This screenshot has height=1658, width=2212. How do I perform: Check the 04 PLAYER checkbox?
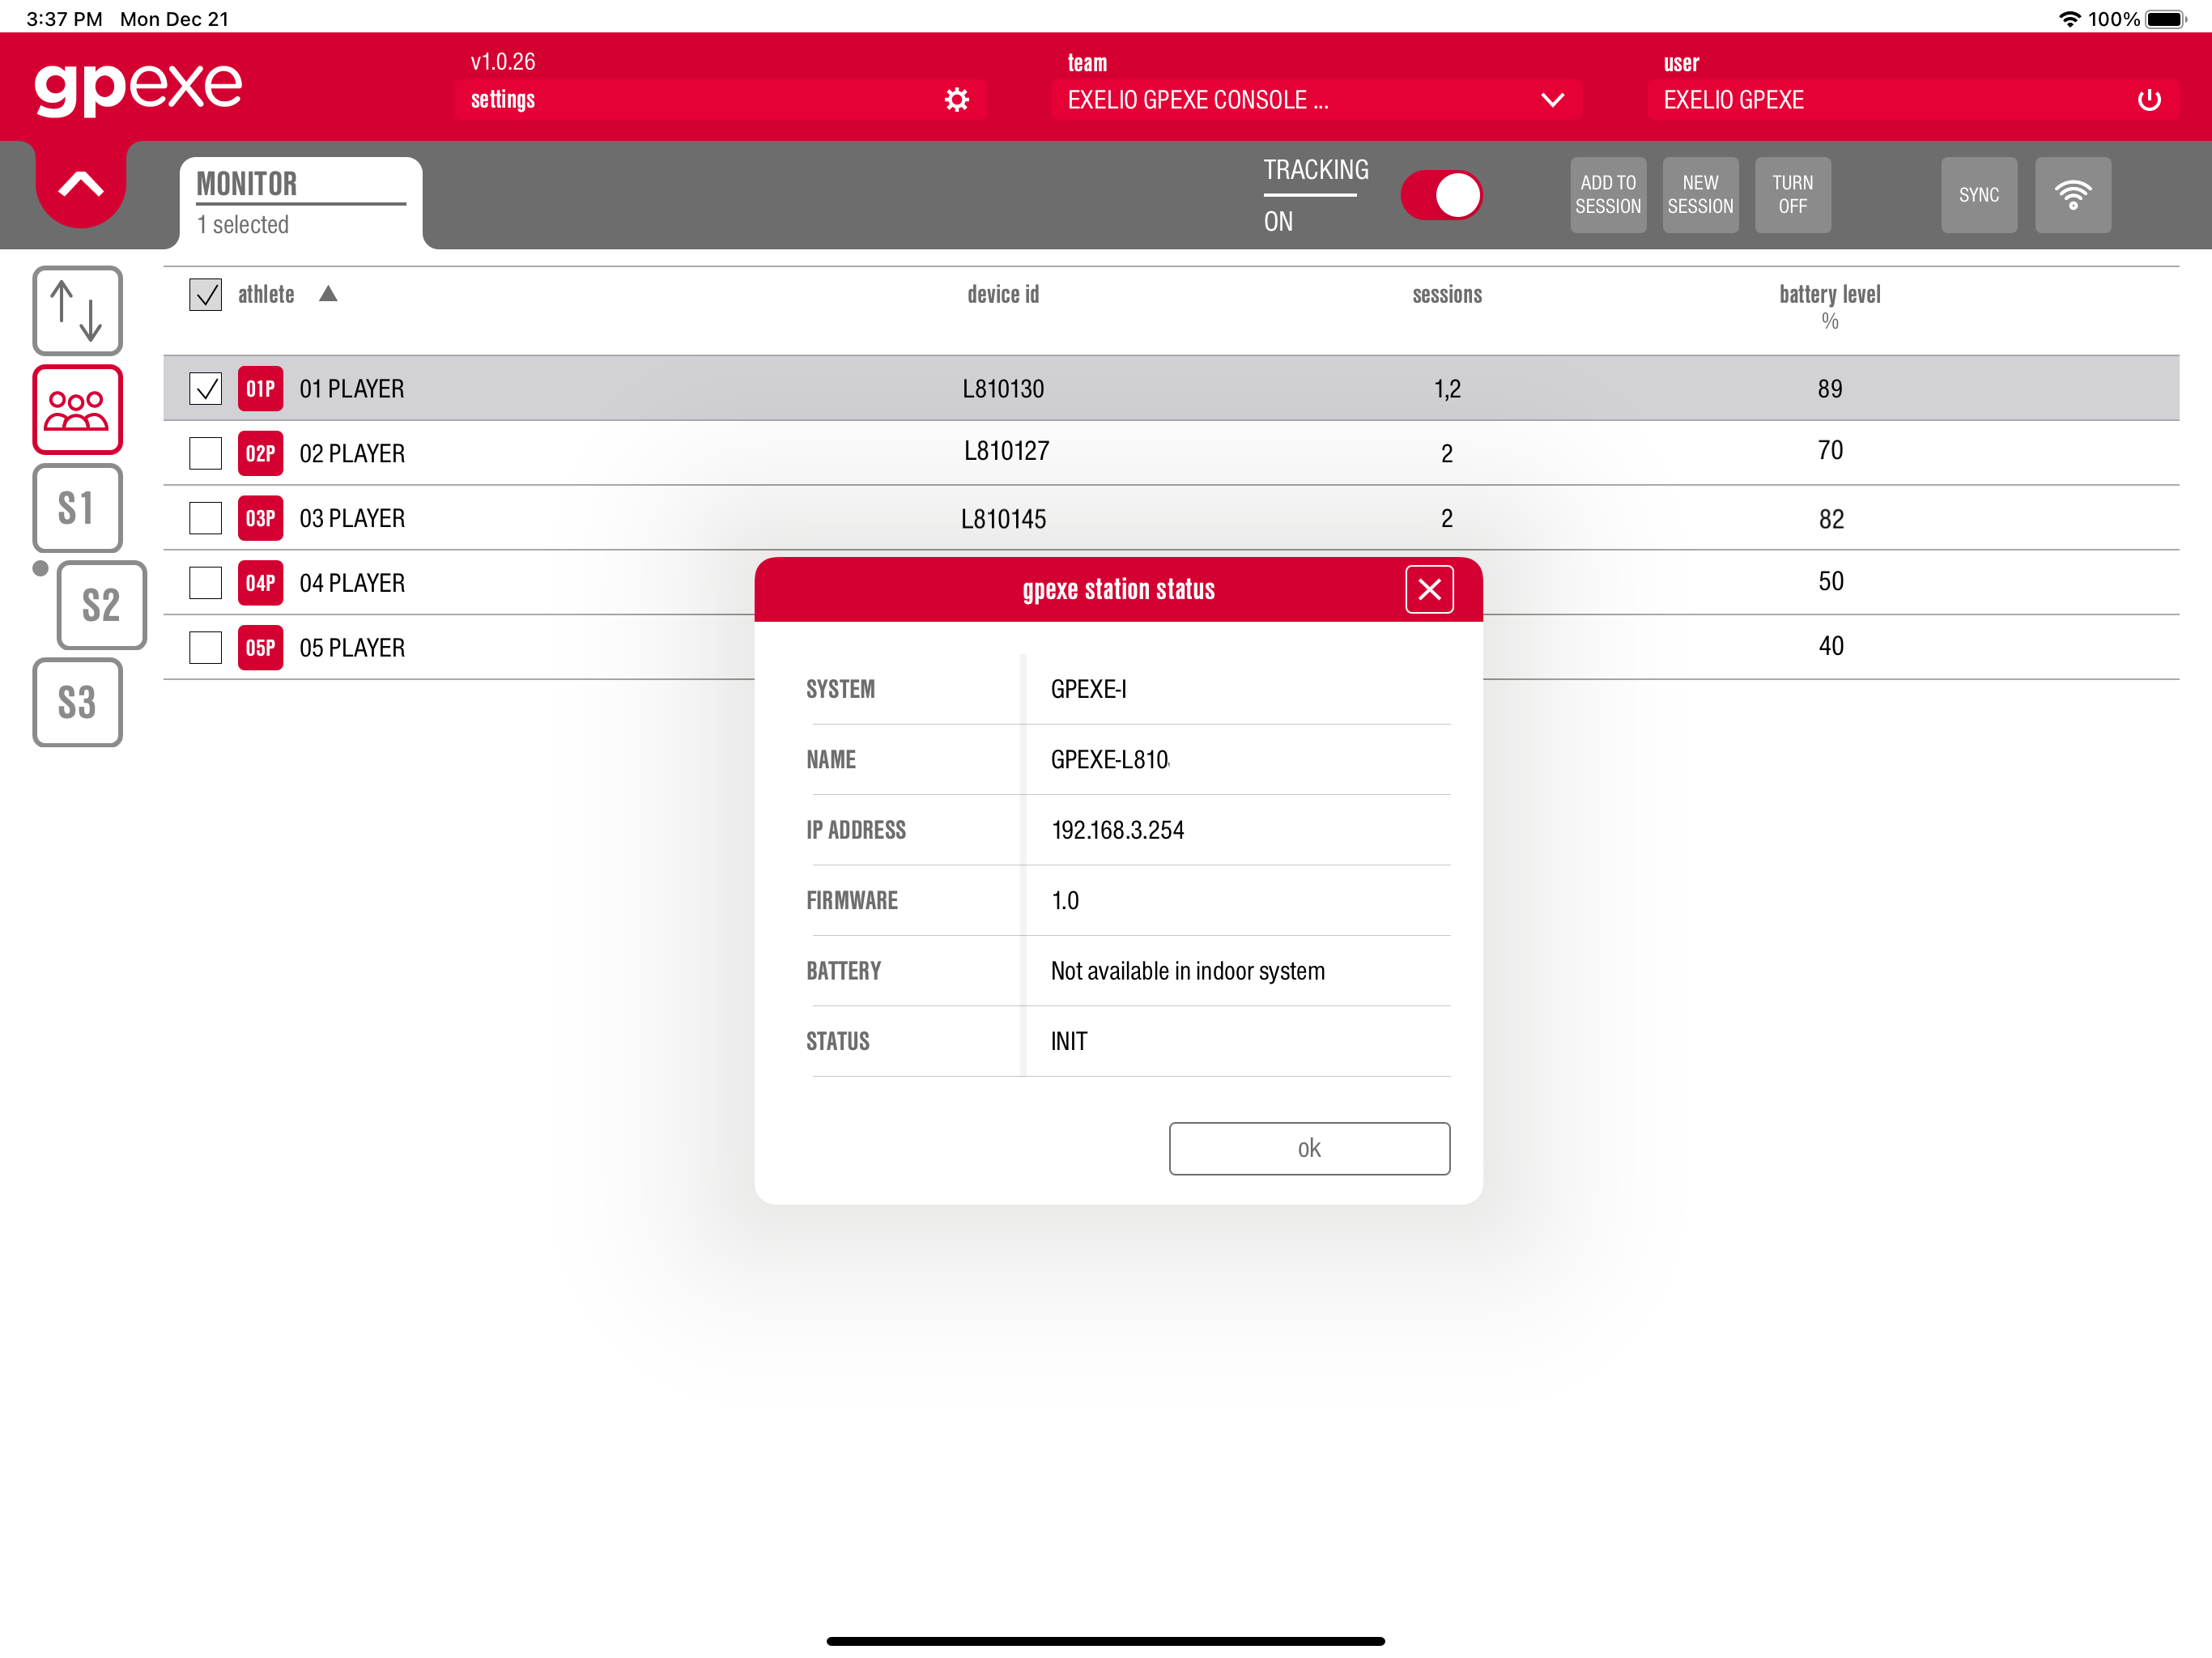pyautogui.click(x=205, y=583)
